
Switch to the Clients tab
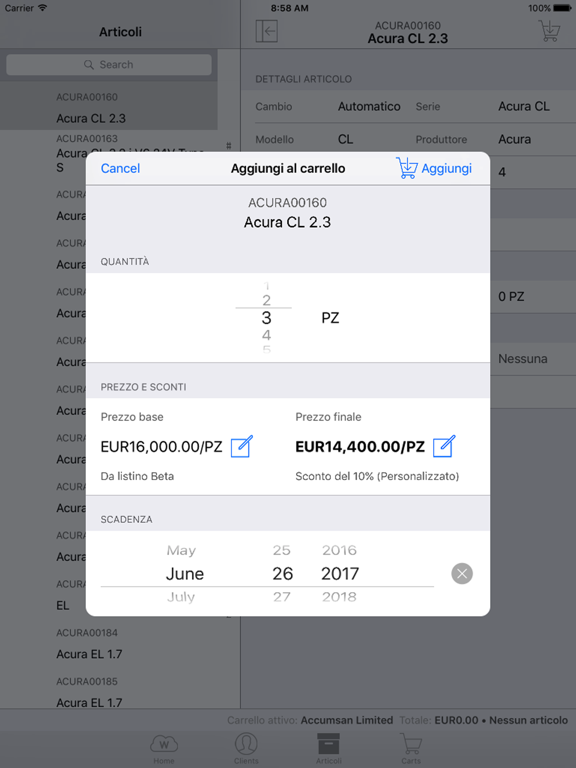pos(246,748)
